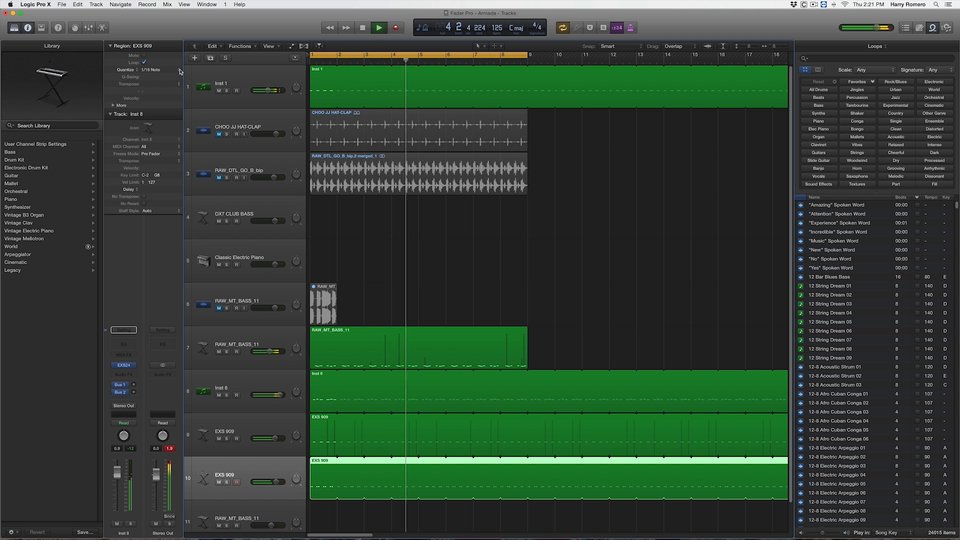Toggle the Loop Browser button
Image resolution: width=960 pixels, height=540 pixels.
[x=932, y=28]
